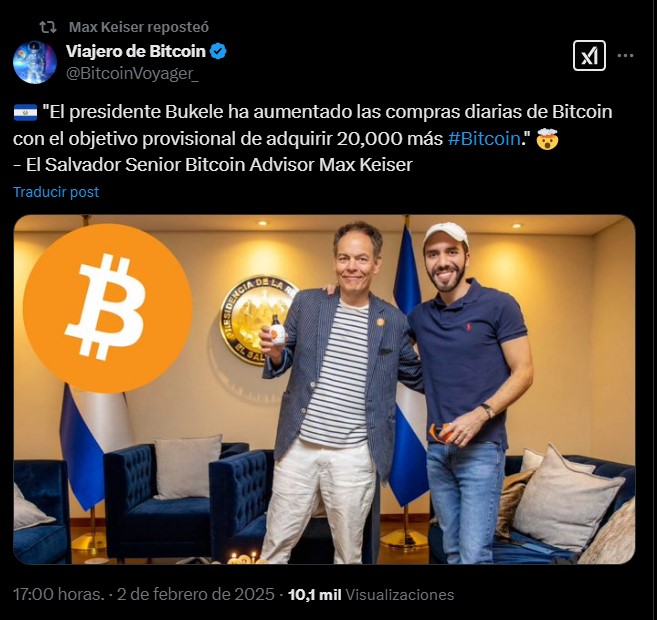Image resolution: width=657 pixels, height=620 pixels.
Task: Open the three-dot more options menu
Action: click(x=625, y=56)
